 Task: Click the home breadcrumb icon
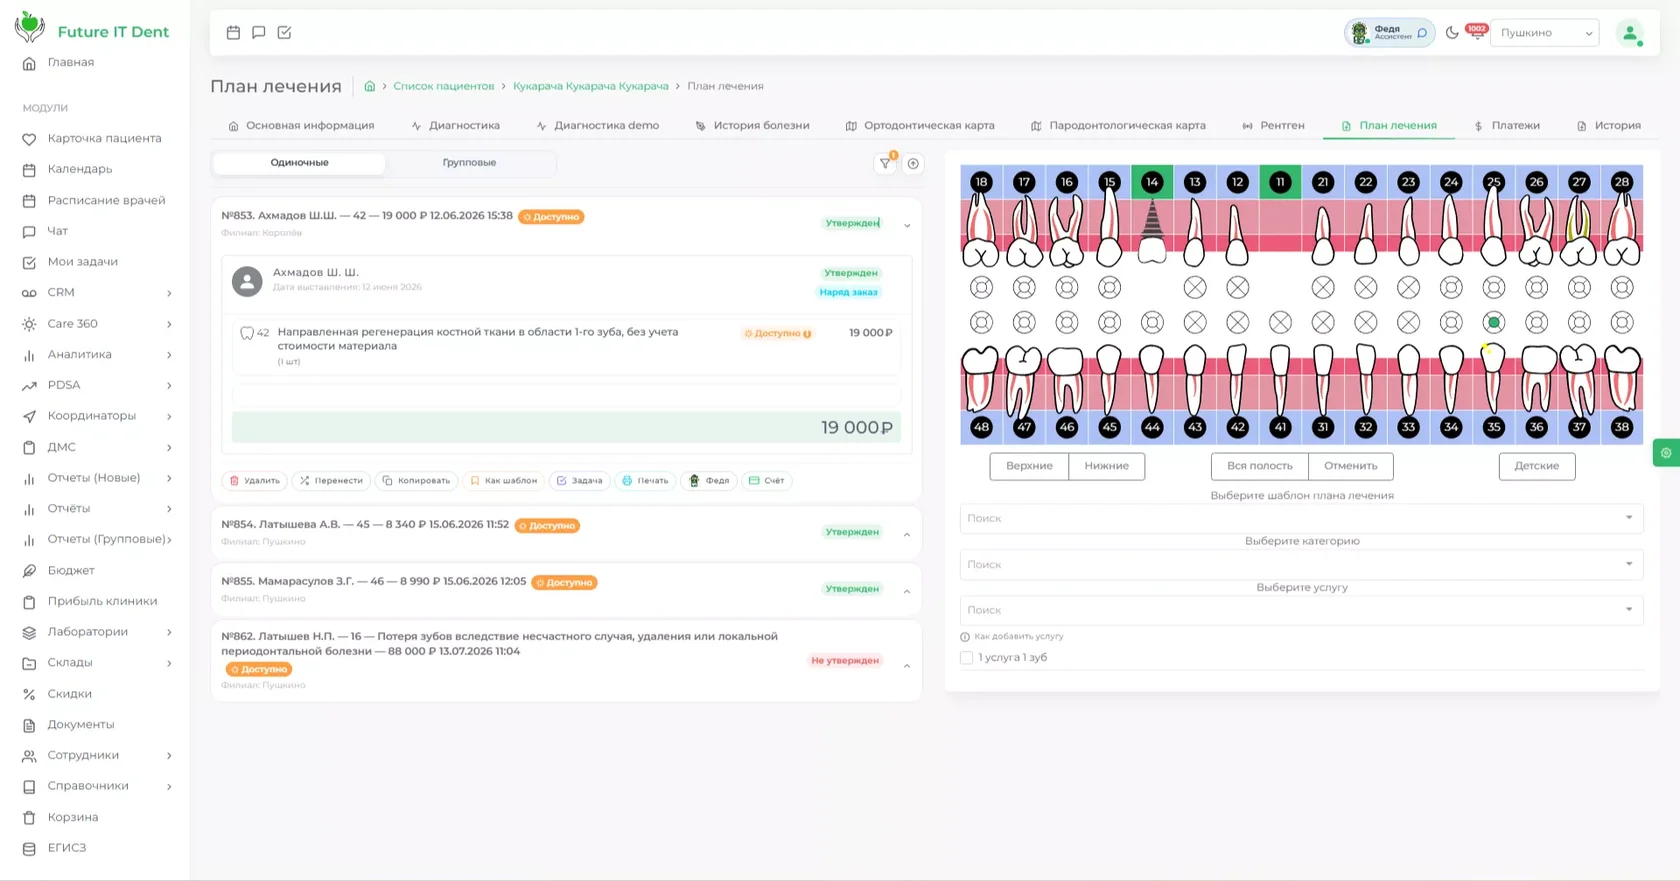(x=369, y=86)
